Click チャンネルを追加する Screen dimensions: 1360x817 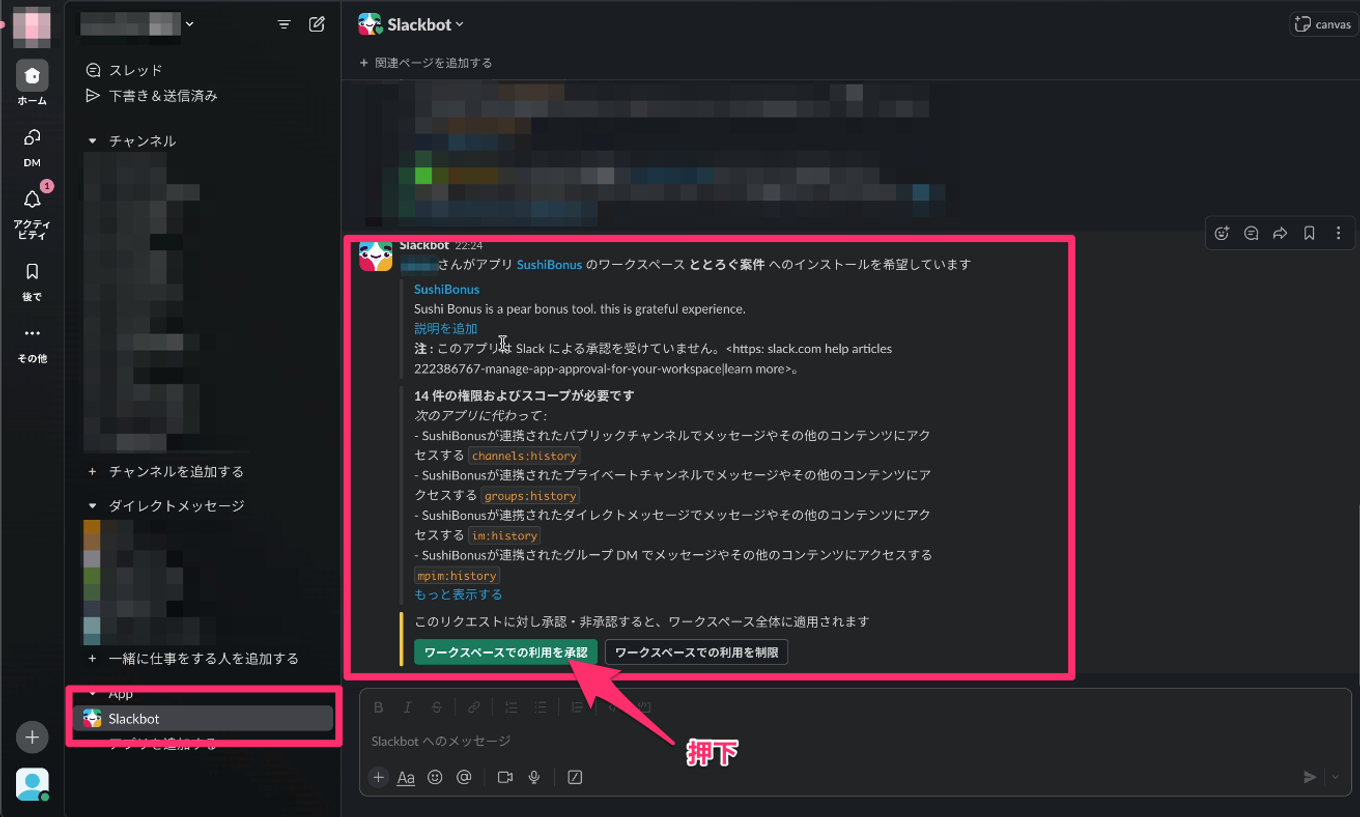coord(176,471)
